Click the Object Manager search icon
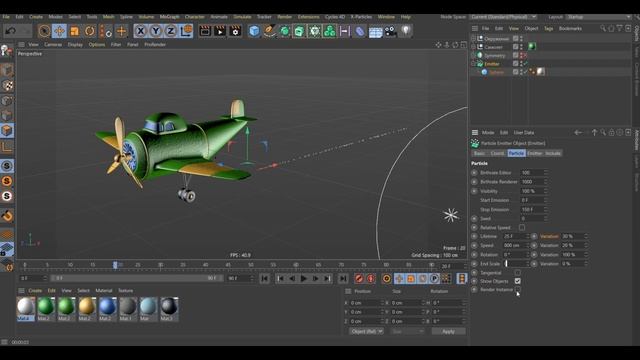Viewport: 640px width, 360px height. point(603,28)
